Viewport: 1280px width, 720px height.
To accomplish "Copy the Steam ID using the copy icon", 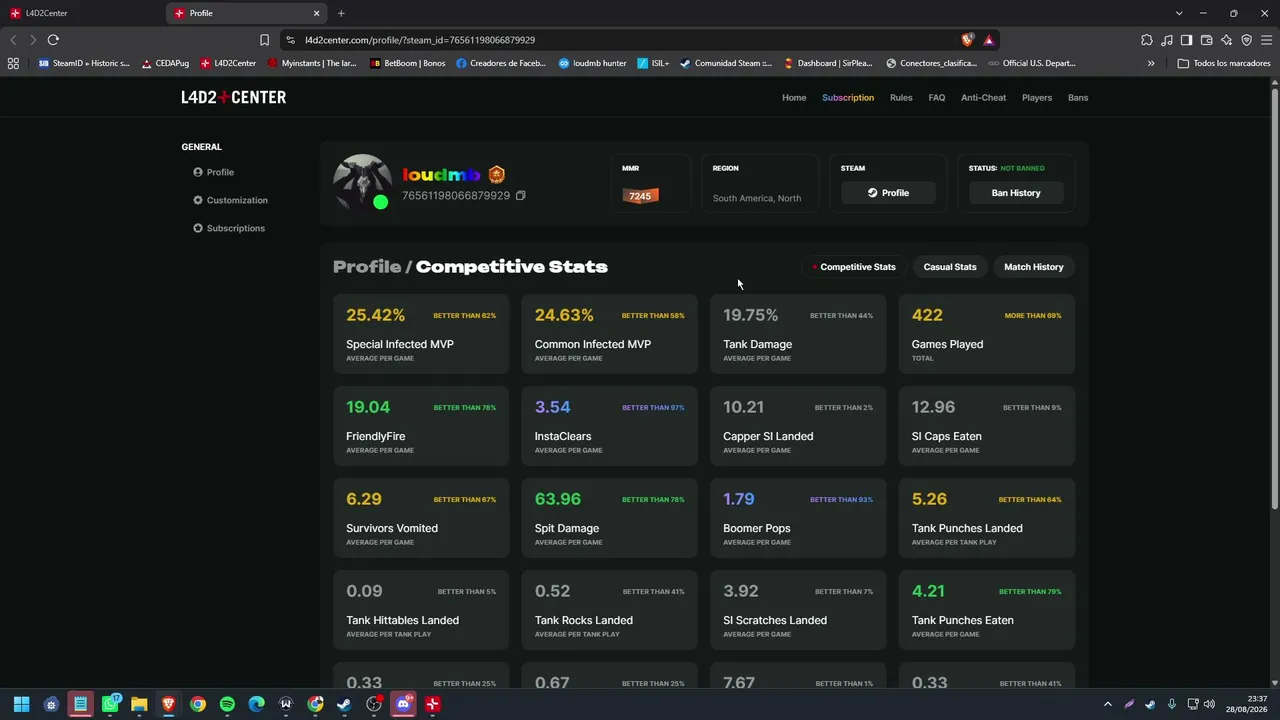I will 520,196.
